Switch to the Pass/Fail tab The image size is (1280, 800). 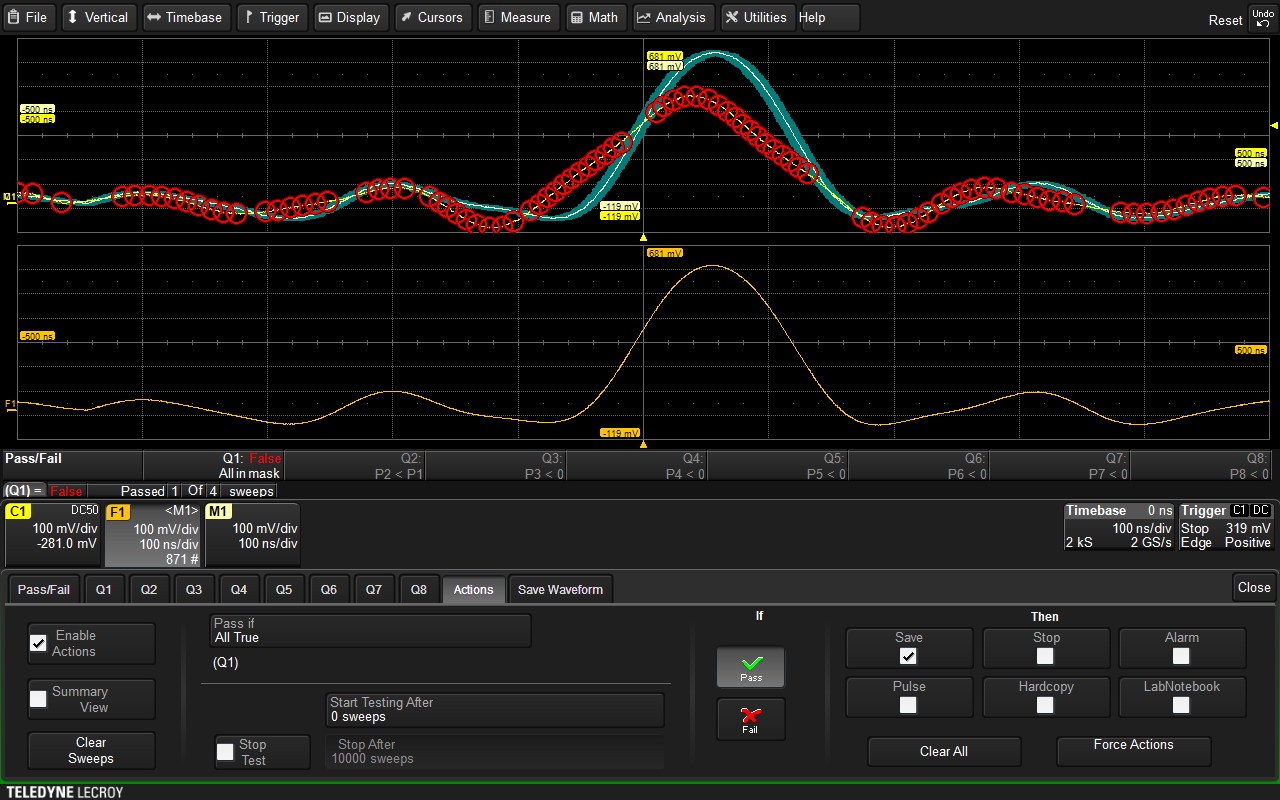click(x=44, y=589)
